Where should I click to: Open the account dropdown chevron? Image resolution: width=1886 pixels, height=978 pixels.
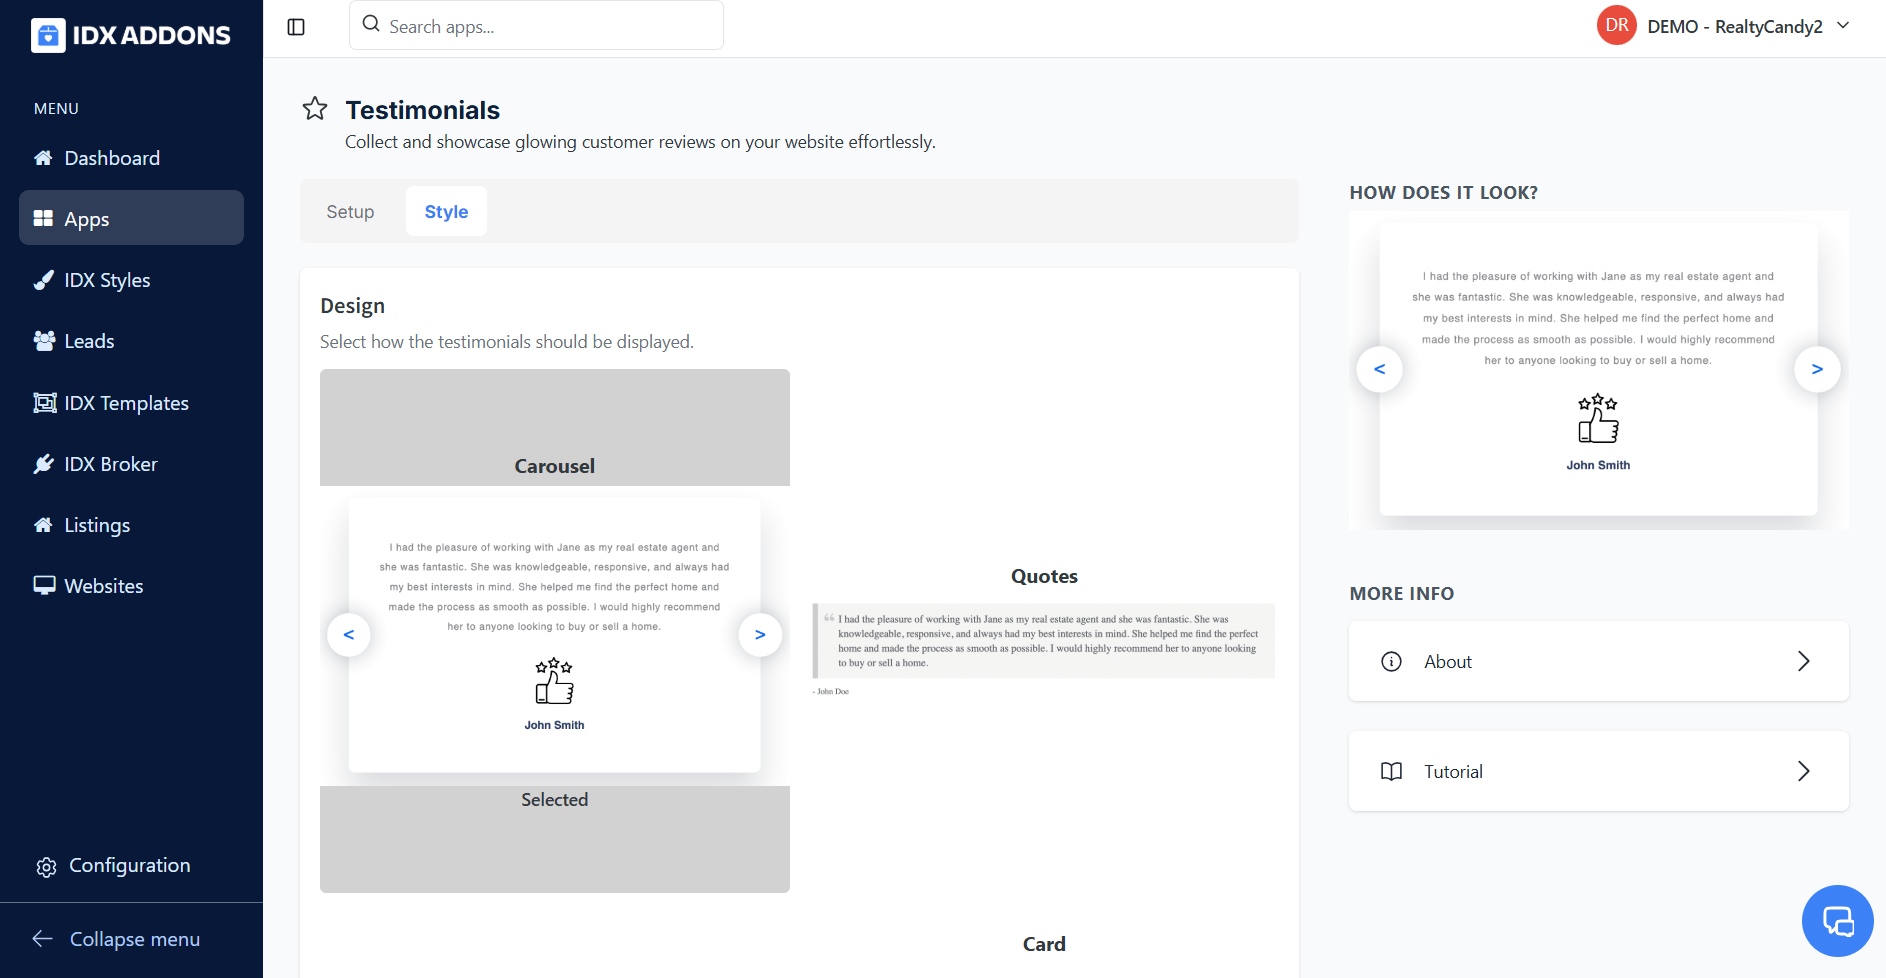click(1843, 26)
